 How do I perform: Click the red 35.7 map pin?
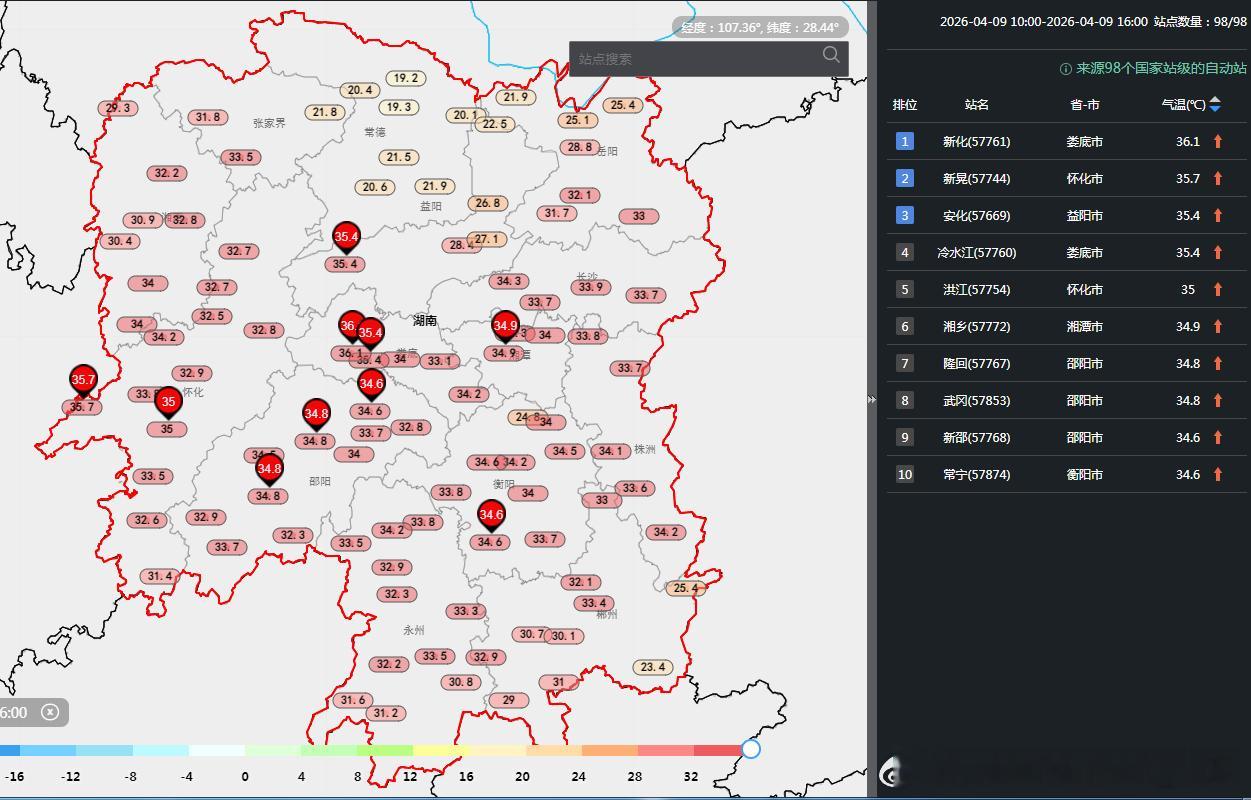83,381
